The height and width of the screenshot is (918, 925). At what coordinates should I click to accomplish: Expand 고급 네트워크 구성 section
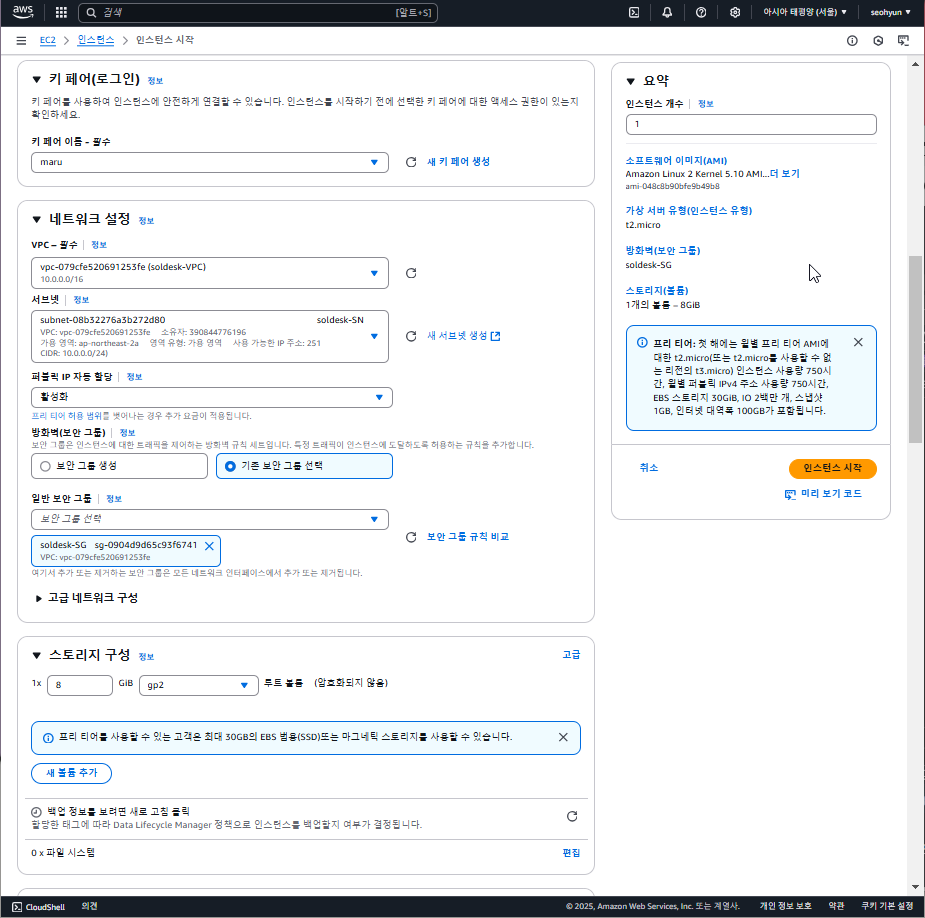tap(87, 598)
